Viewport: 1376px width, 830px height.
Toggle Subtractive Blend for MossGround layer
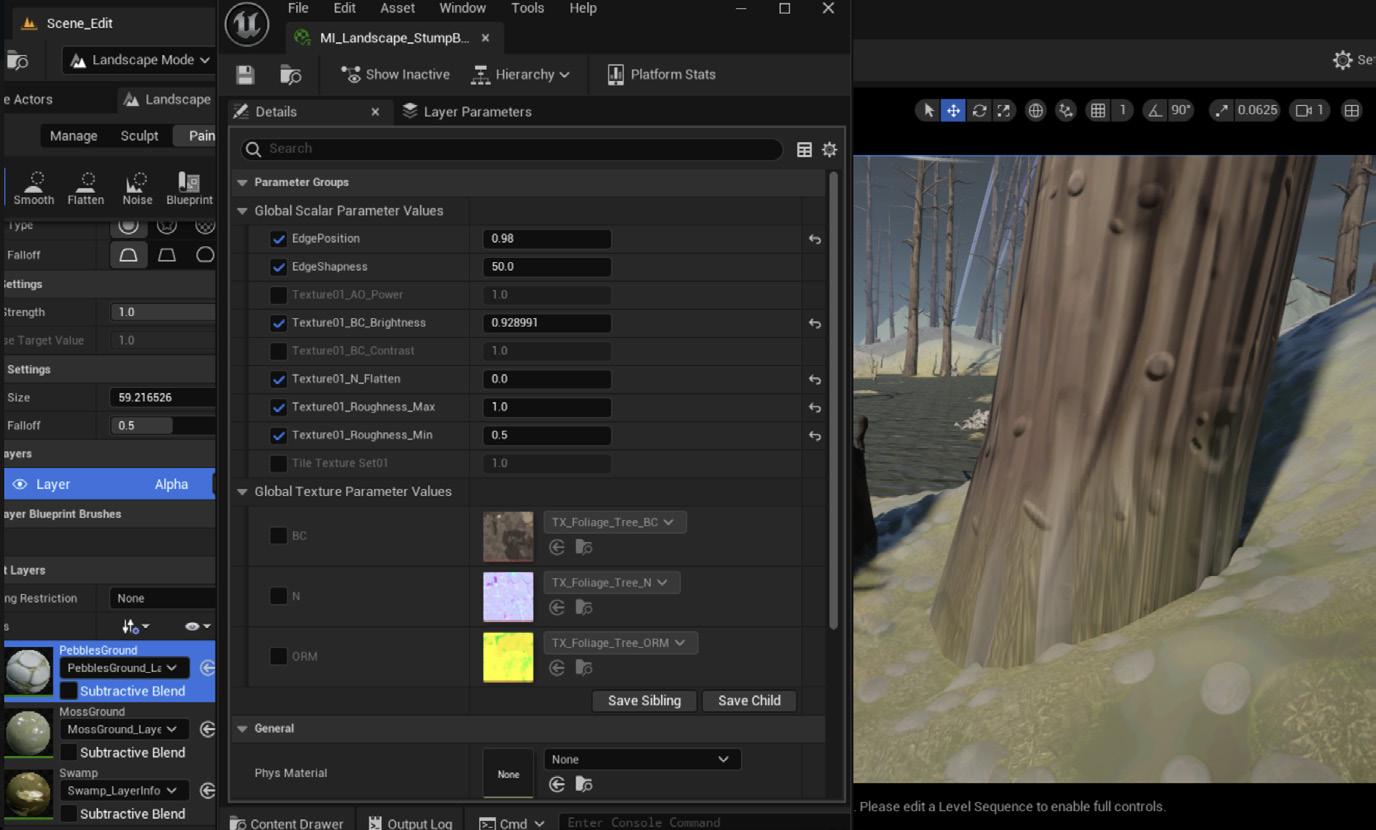[x=69, y=752]
